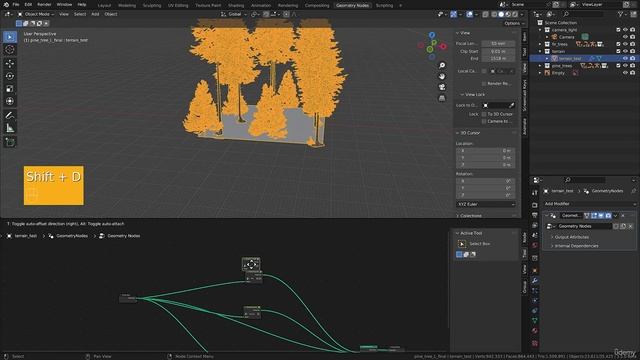The height and width of the screenshot is (360, 640).
Task: Toggle camera view with the camera icon
Action: coord(442,87)
